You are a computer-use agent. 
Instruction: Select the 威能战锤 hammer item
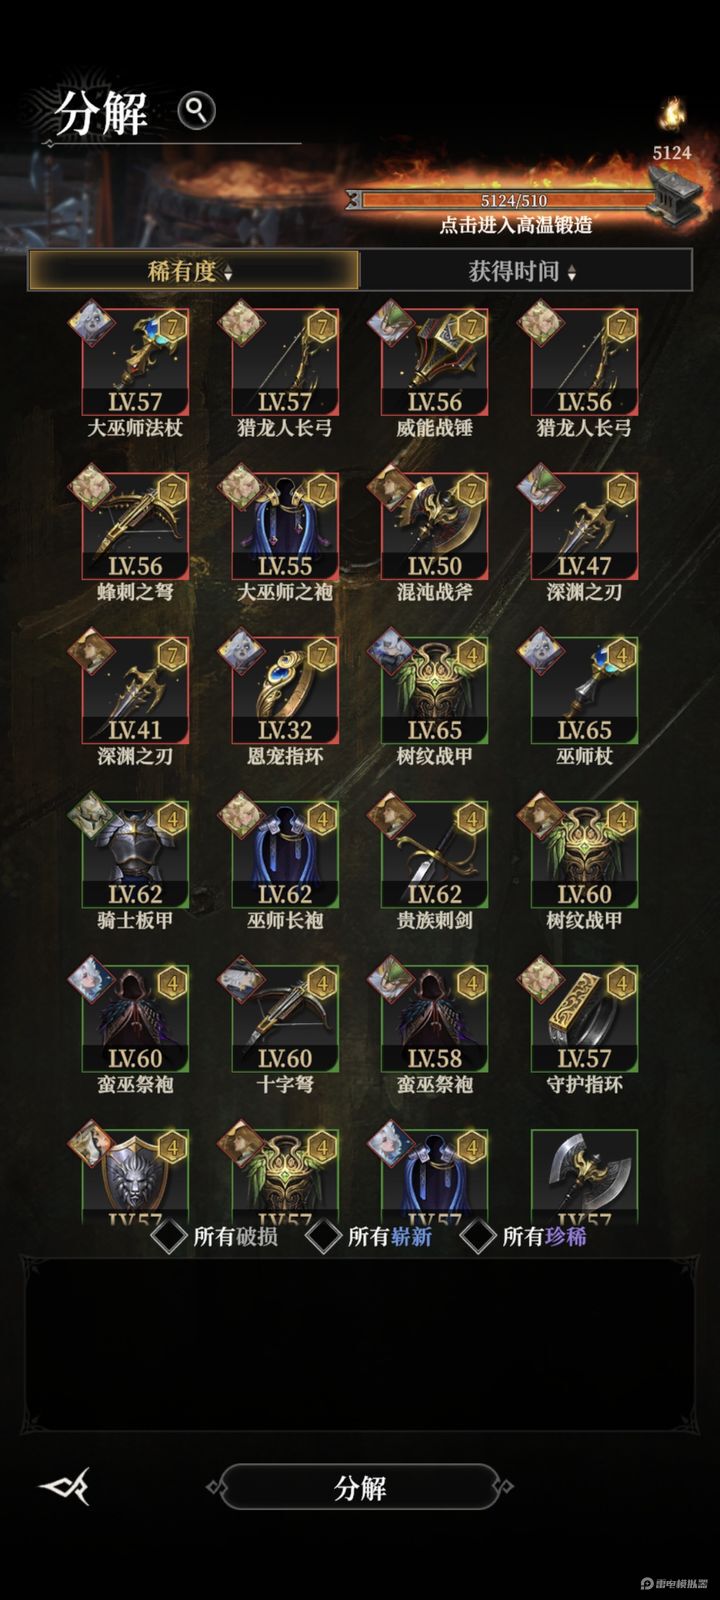tap(435, 362)
